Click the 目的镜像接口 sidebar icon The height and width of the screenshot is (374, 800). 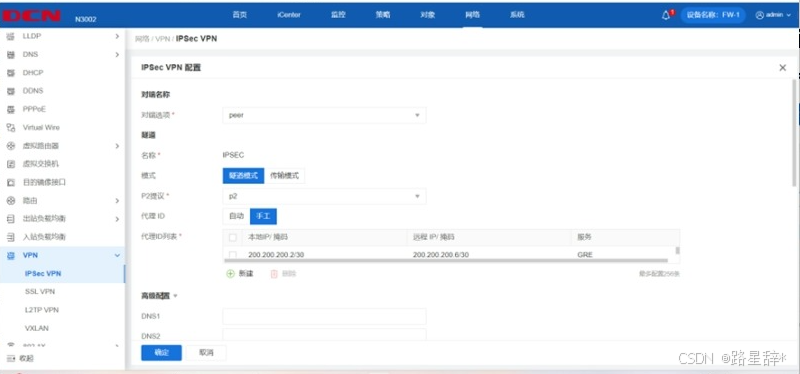click(10, 182)
